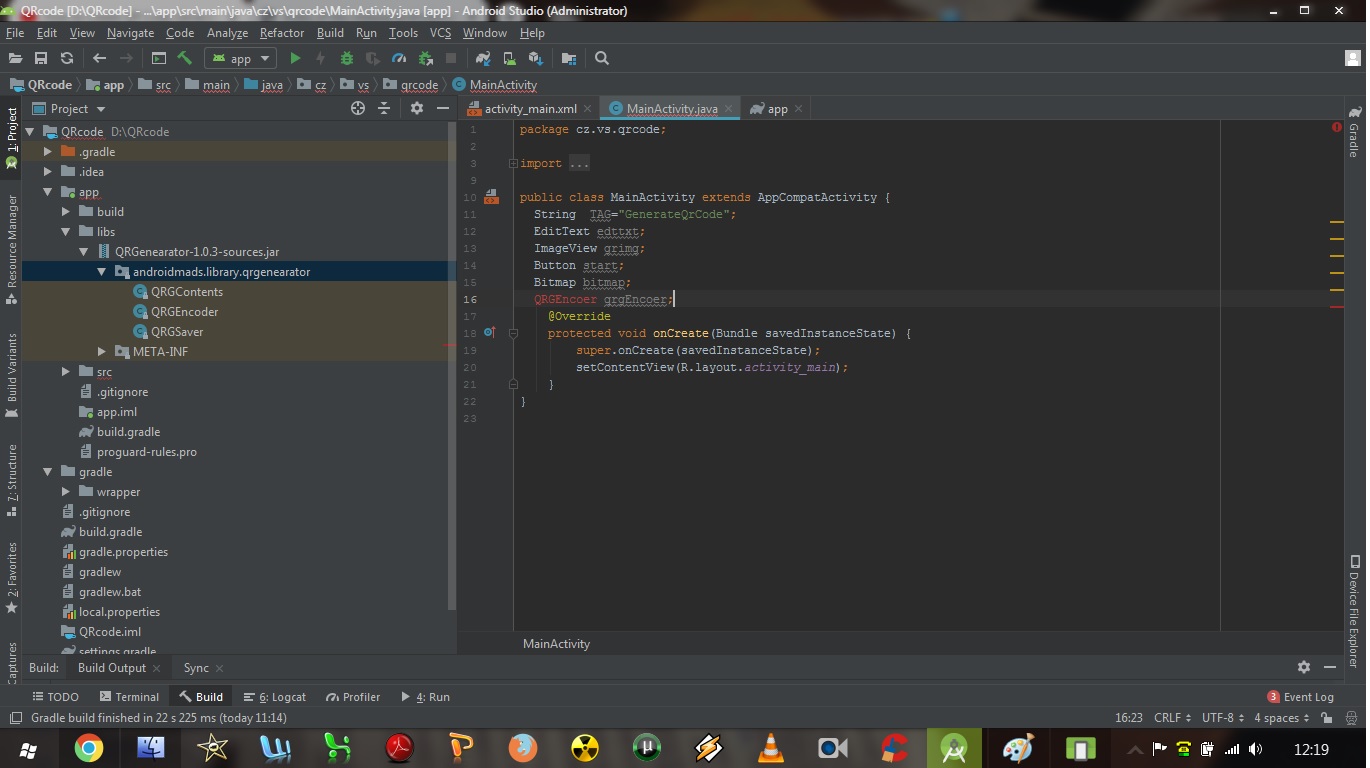Switch to the activity_main.xml tab
Image resolution: width=1370 pixels, height=768 pixels.
[530, 109]
